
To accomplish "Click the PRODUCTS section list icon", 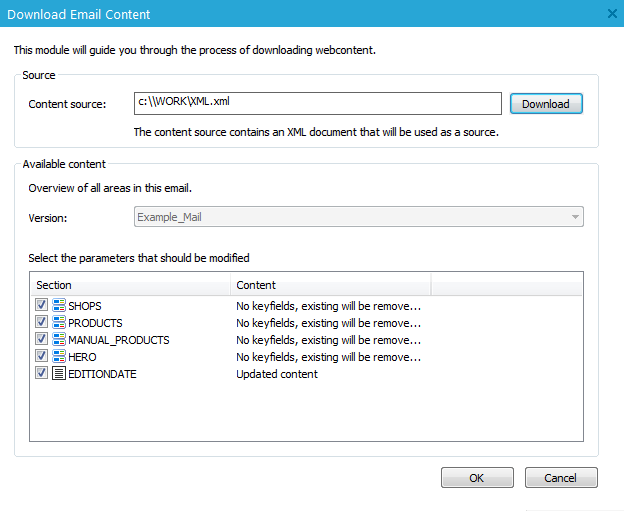I will (x=59, y=323).
